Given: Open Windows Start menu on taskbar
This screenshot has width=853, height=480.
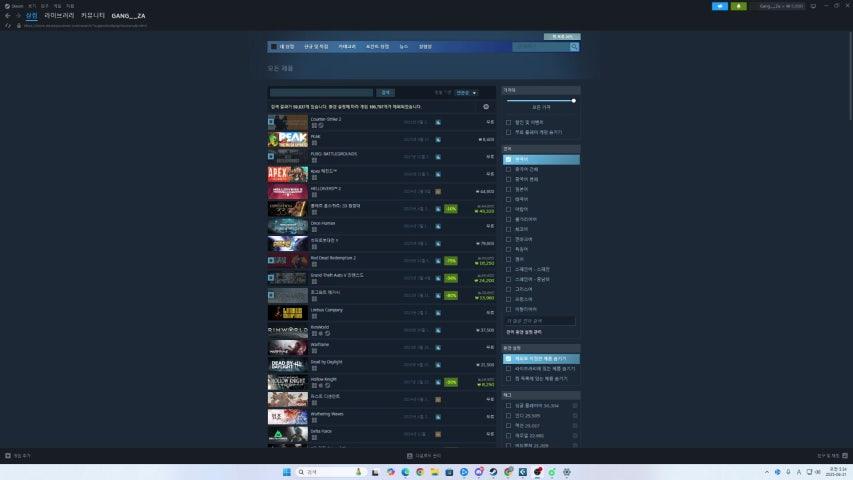Looking at the screenshot, I should (x=287, y=472).
